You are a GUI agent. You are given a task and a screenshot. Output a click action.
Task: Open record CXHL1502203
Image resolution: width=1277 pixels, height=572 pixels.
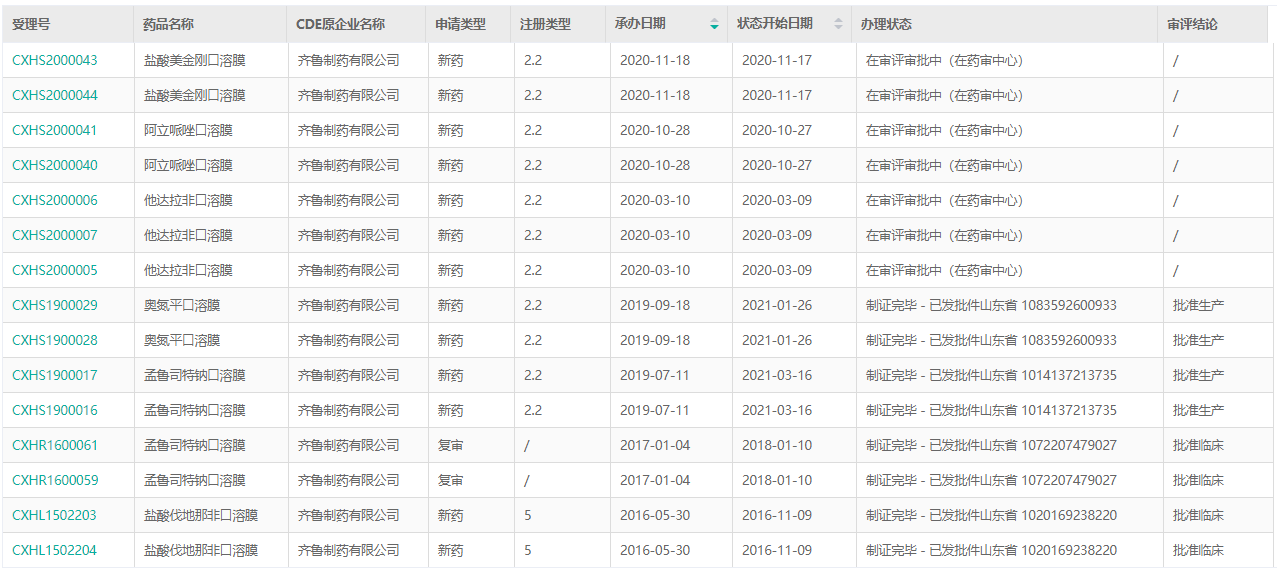(55, 515)
